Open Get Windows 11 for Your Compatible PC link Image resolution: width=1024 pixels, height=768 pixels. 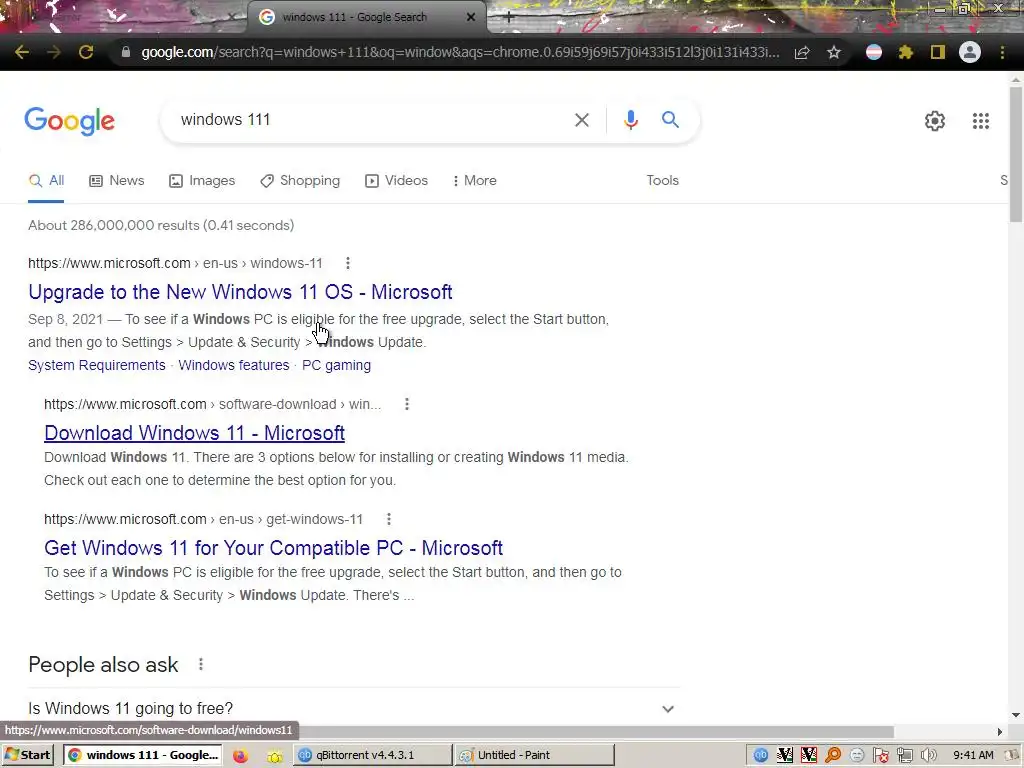pyautogui.click(x=274, y=548)
